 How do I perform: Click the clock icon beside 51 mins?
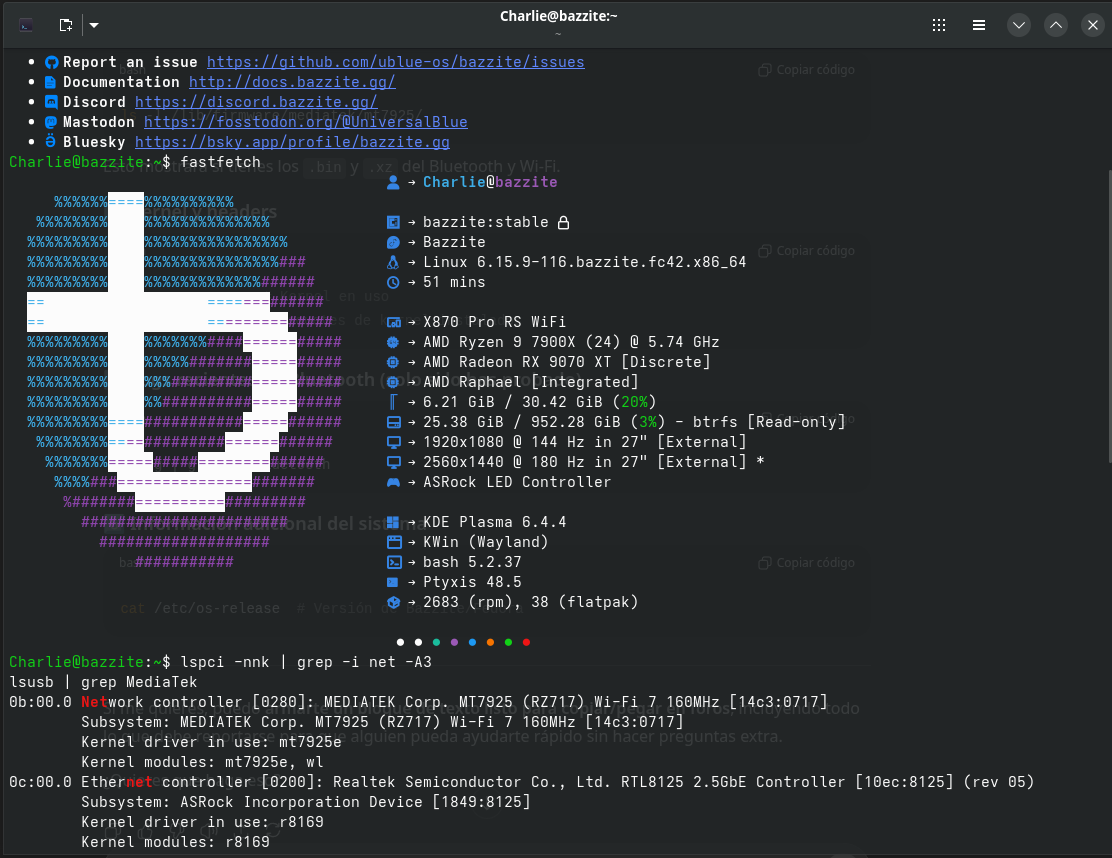393,282
